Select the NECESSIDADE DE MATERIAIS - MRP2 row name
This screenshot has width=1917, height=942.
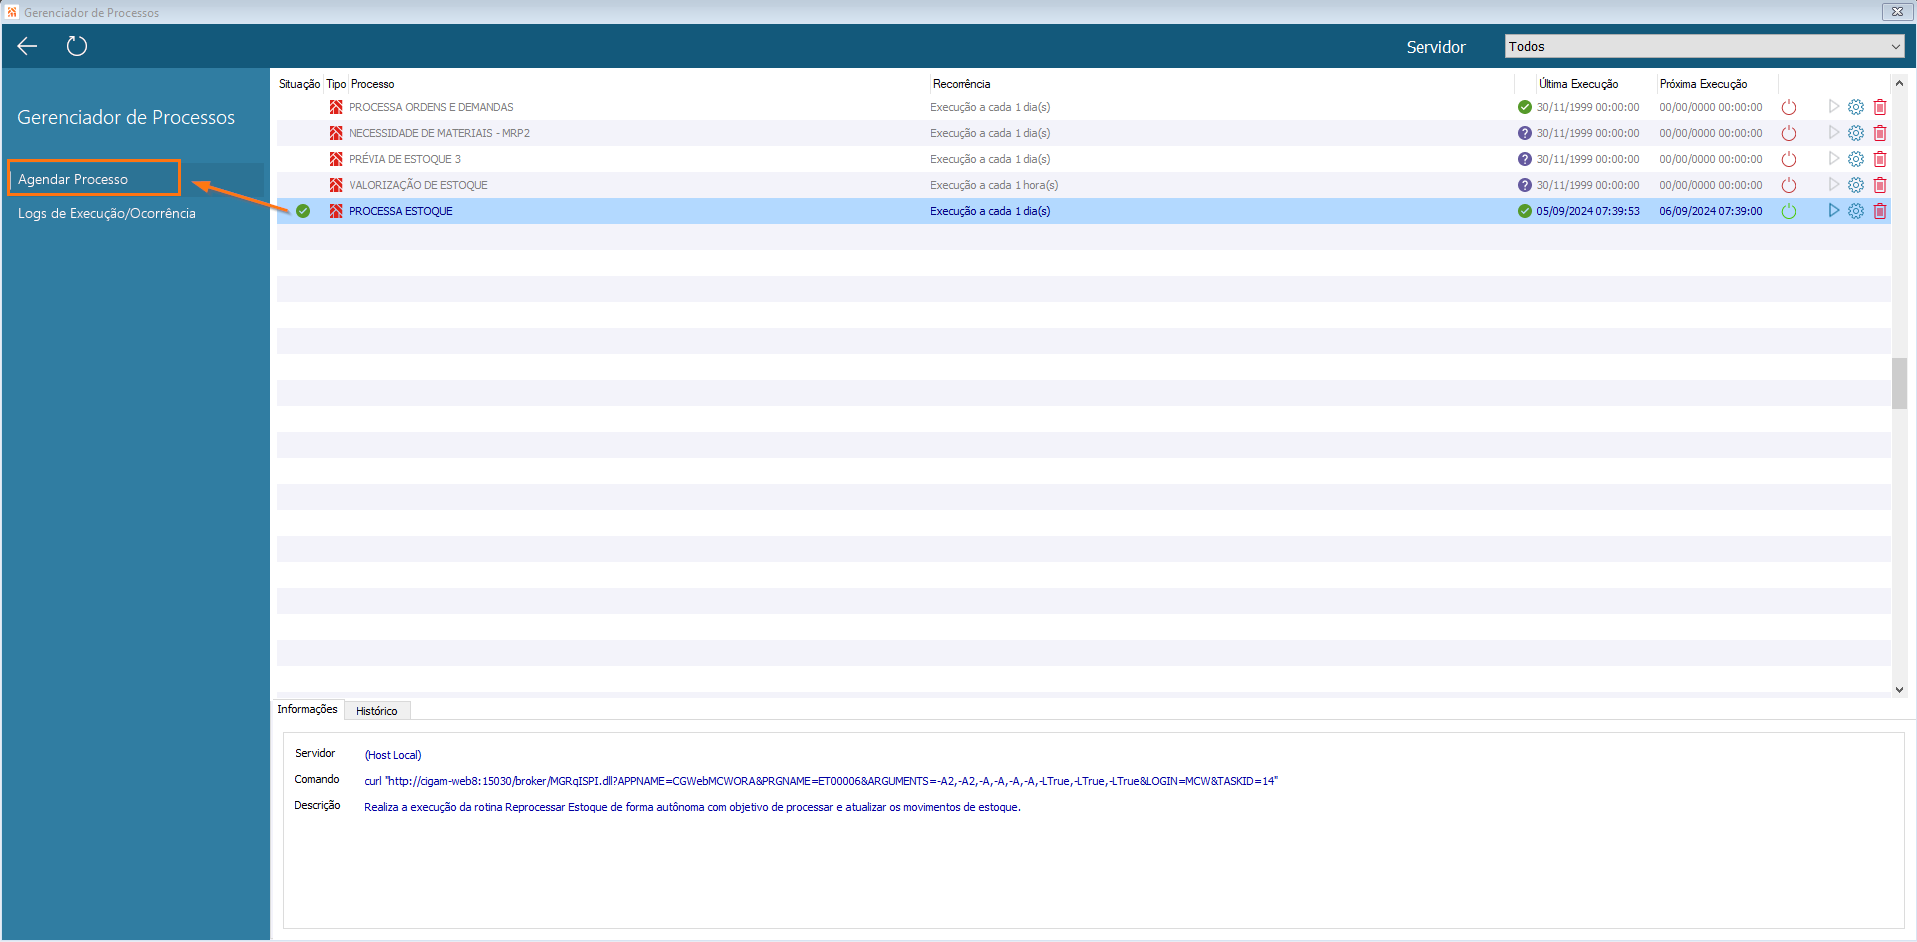click(x=439, y=133)
